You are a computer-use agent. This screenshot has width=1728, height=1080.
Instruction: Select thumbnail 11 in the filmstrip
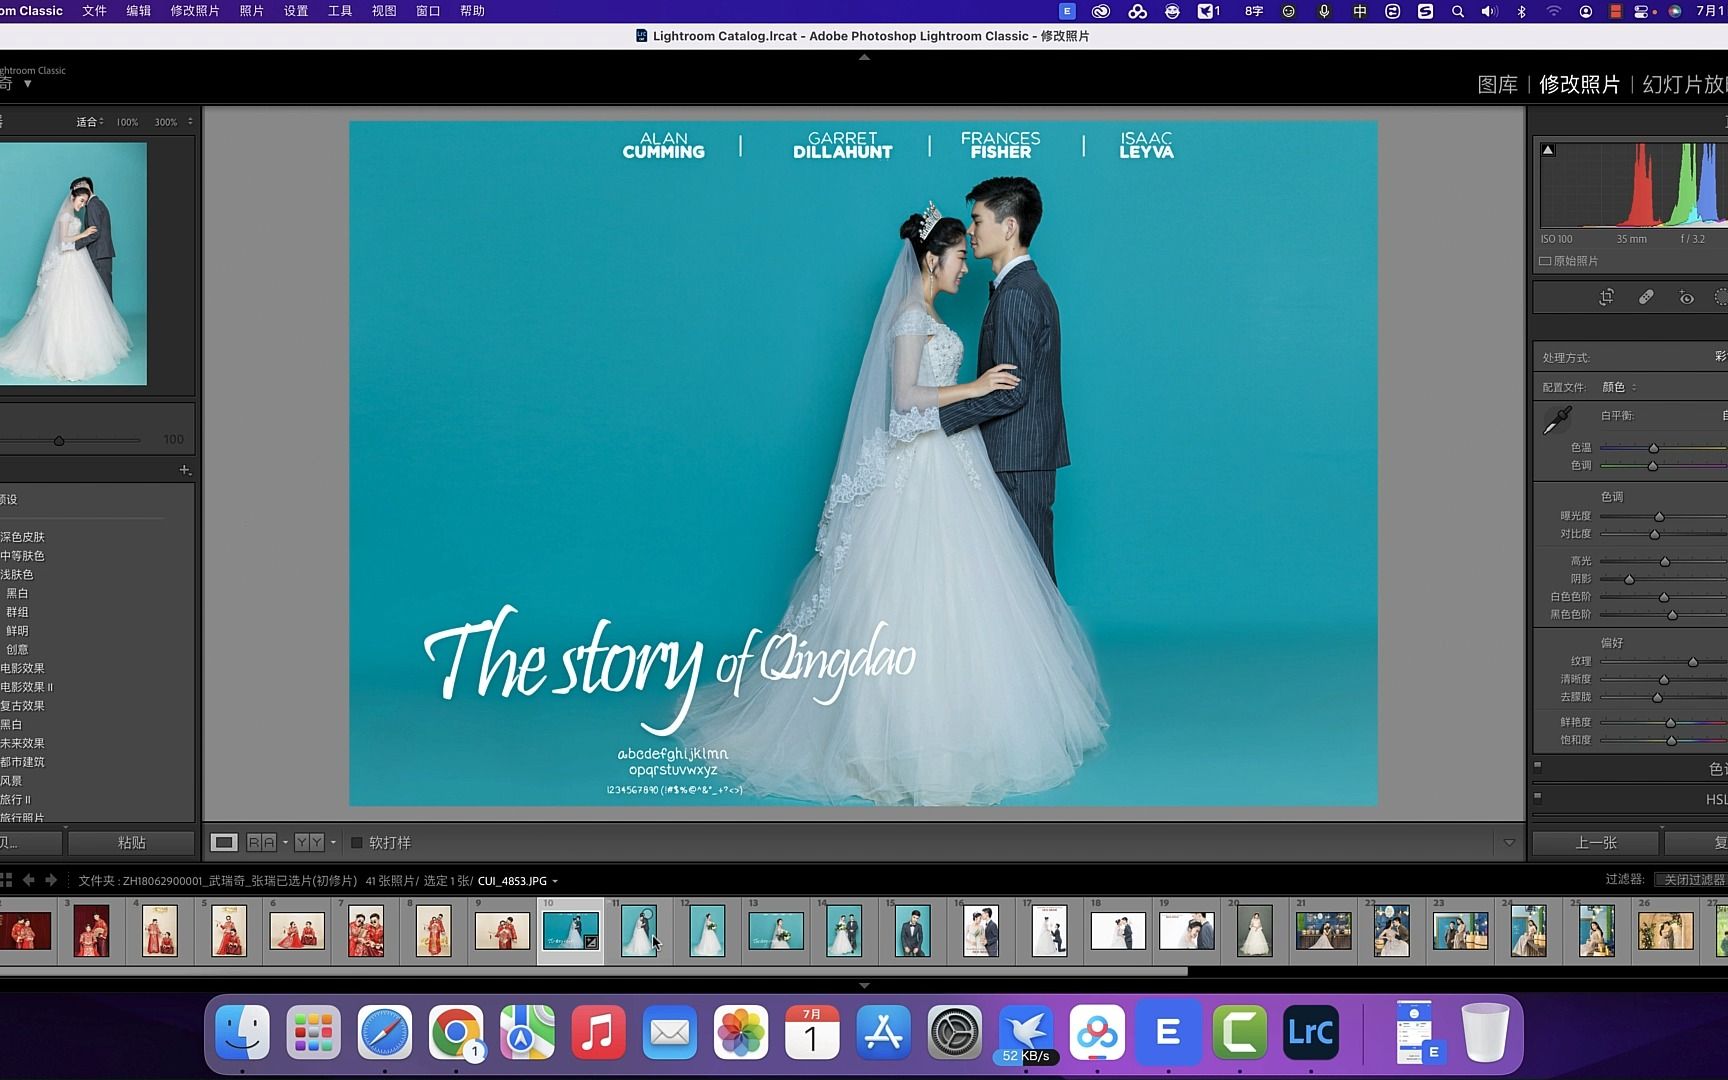[641, 930]
